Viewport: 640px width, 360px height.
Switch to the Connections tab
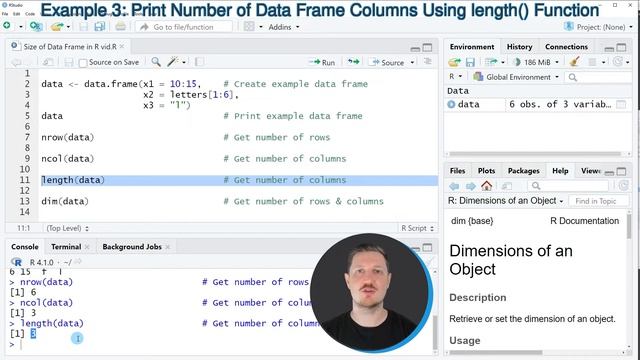click(566, 47)
